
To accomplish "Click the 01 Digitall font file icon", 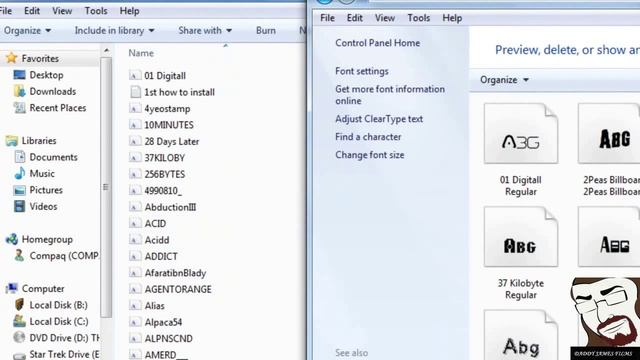I will click(135, 76).
